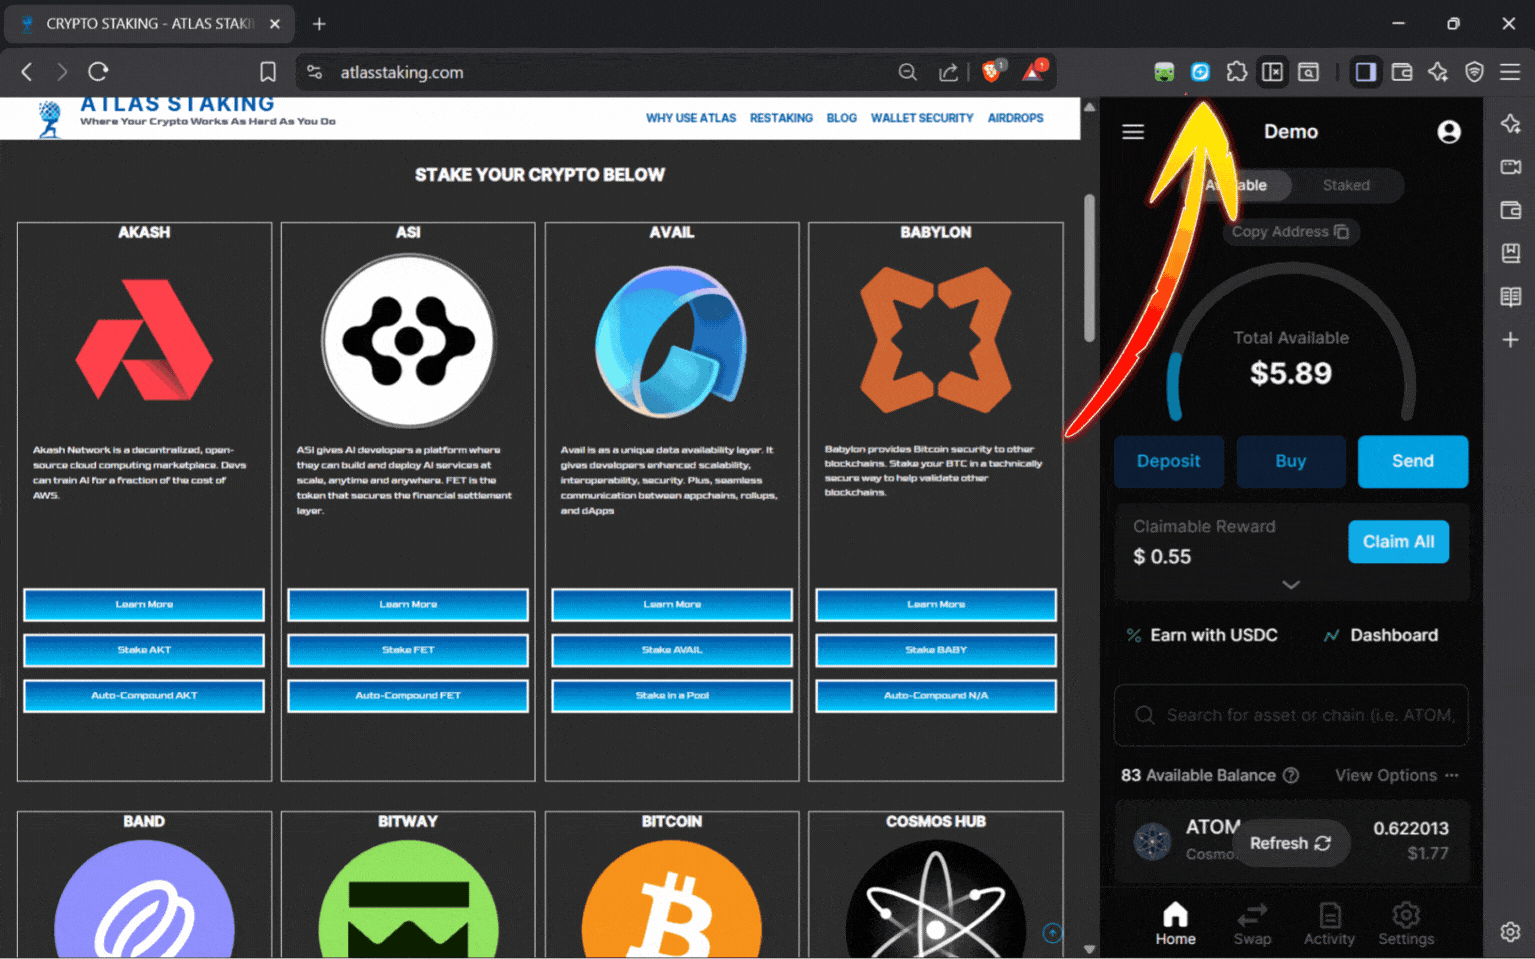Open the WALLET SECURITY menu item

point(921,117)
